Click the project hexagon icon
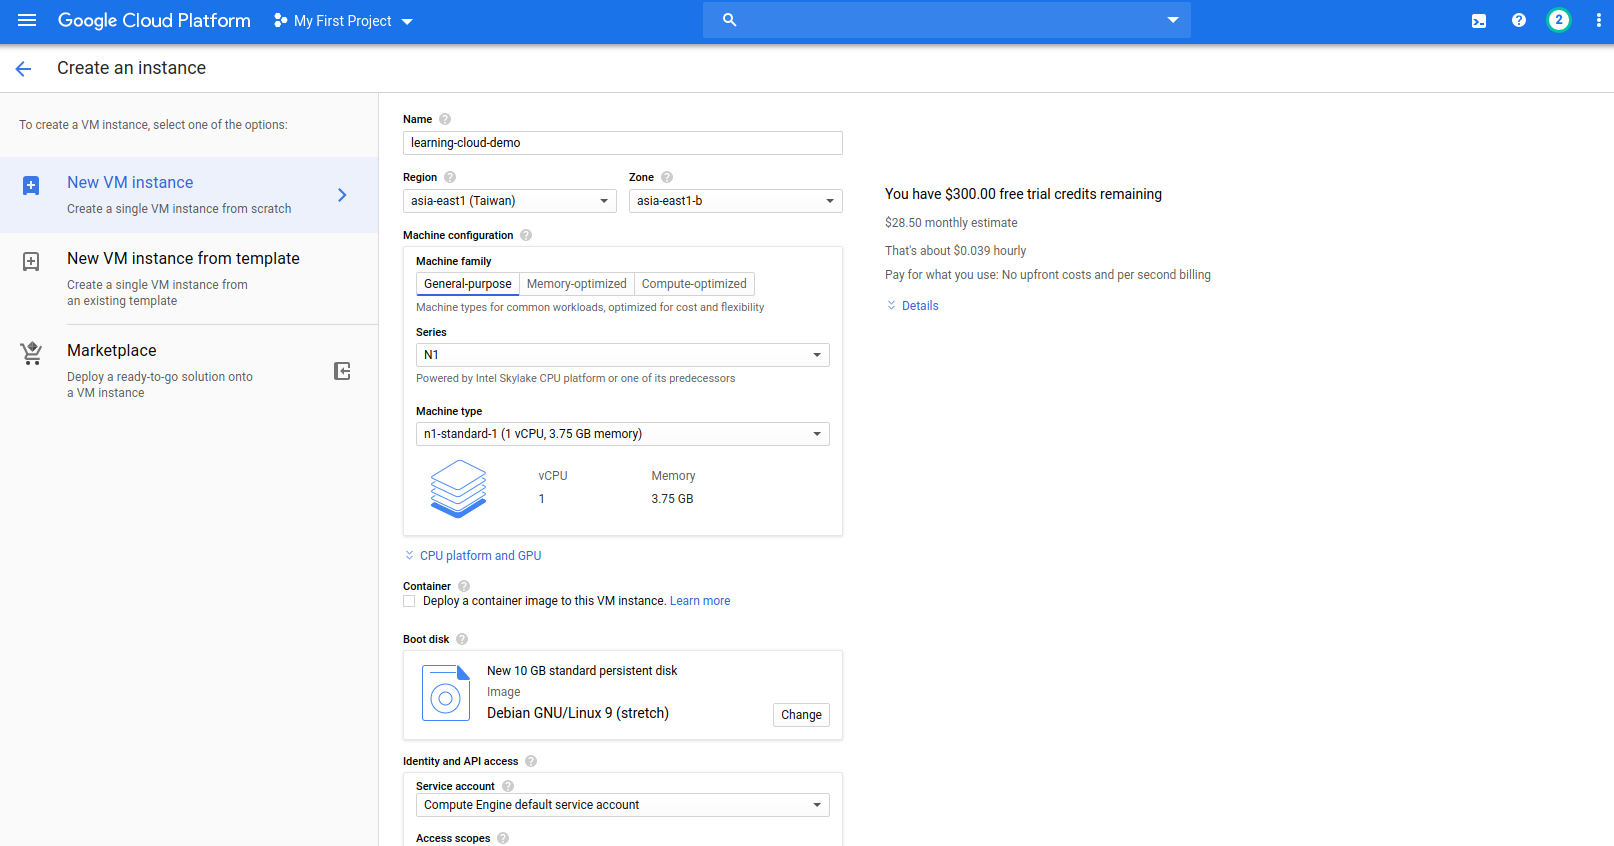The height and width of the screenshot is (846, 1614). pos(280,20)
